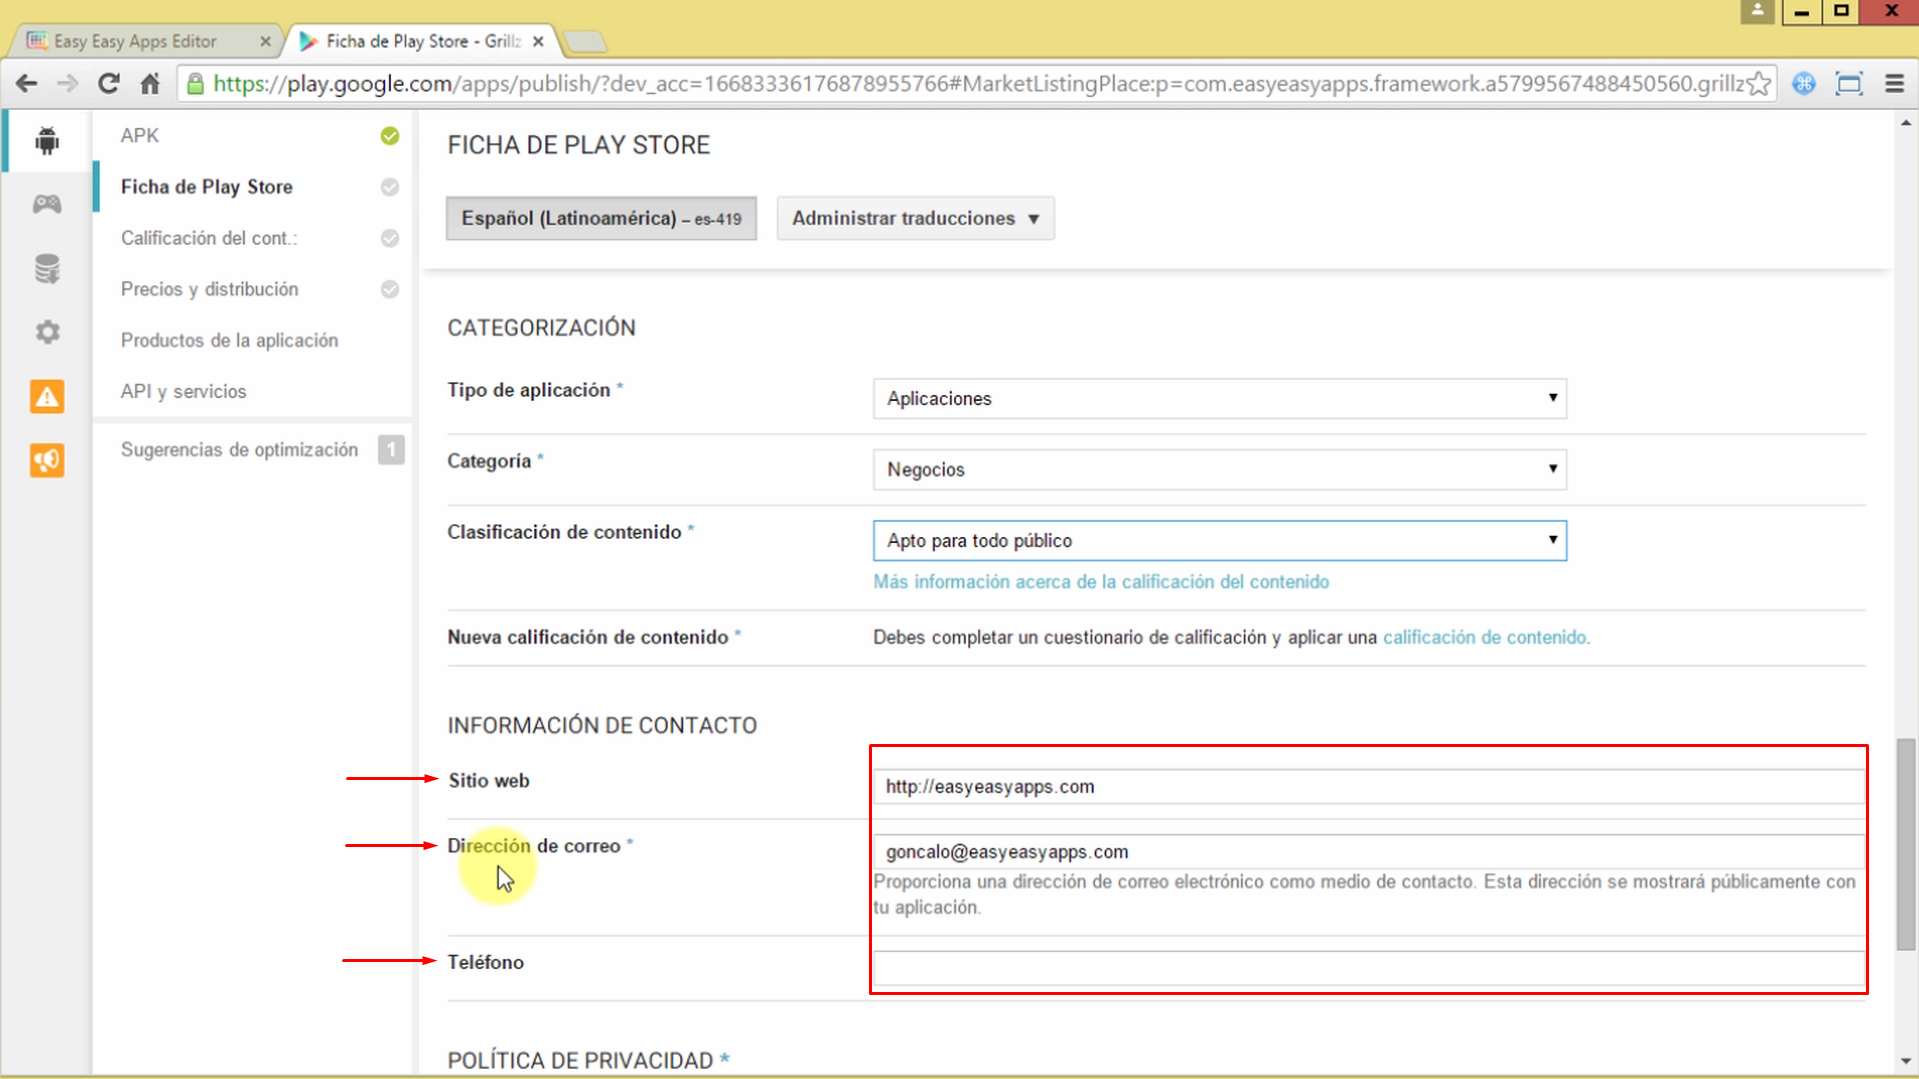Open the orange alerts warning icon
Screen dimensions: 1919x1079
(x=47, y=397)
